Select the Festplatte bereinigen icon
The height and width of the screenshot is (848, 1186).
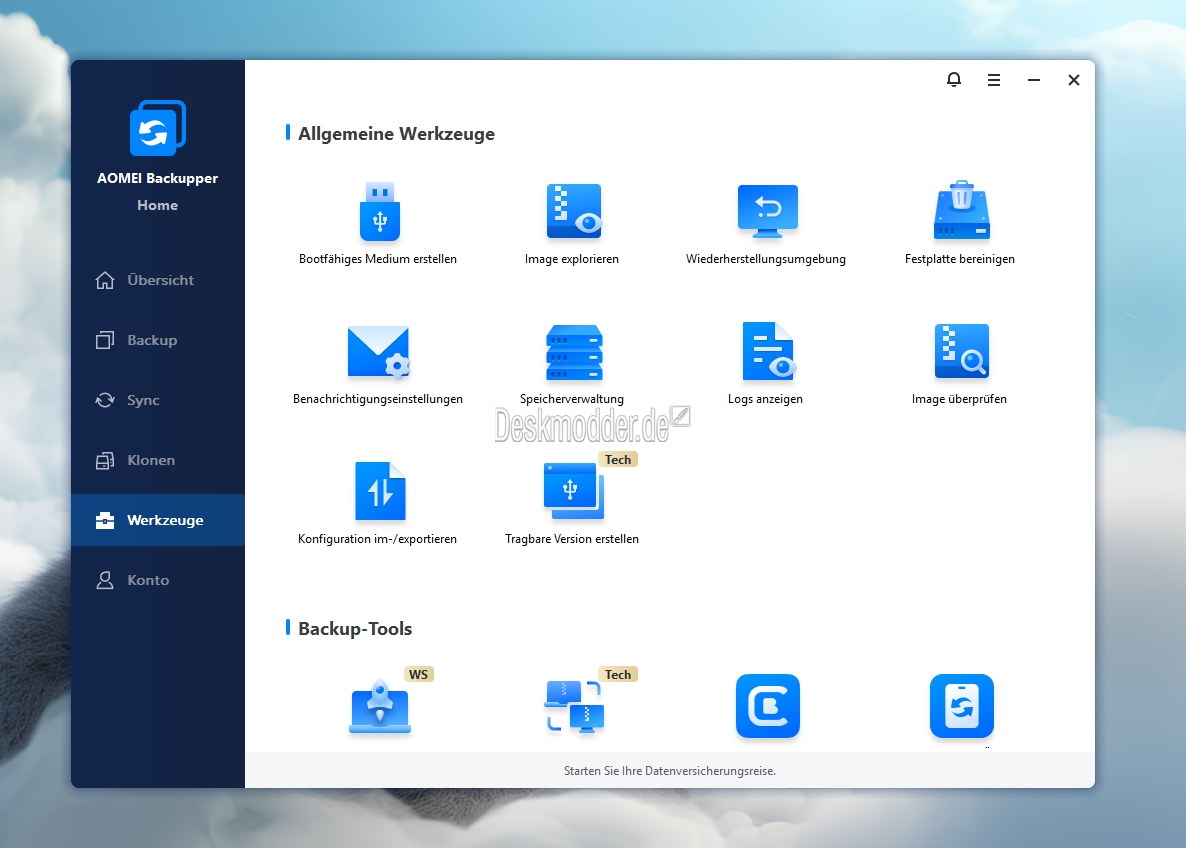[x=961, y=212]
